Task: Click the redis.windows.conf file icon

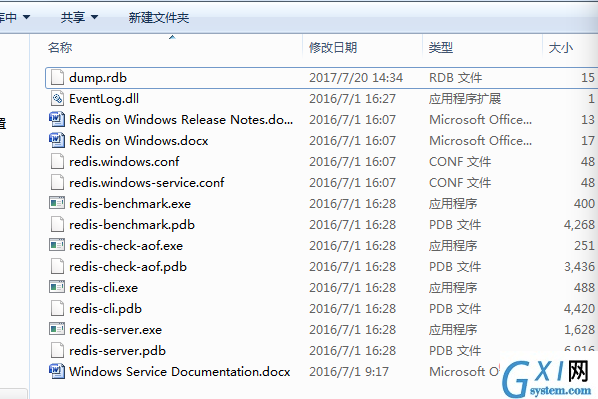Action: click(57, 161)
